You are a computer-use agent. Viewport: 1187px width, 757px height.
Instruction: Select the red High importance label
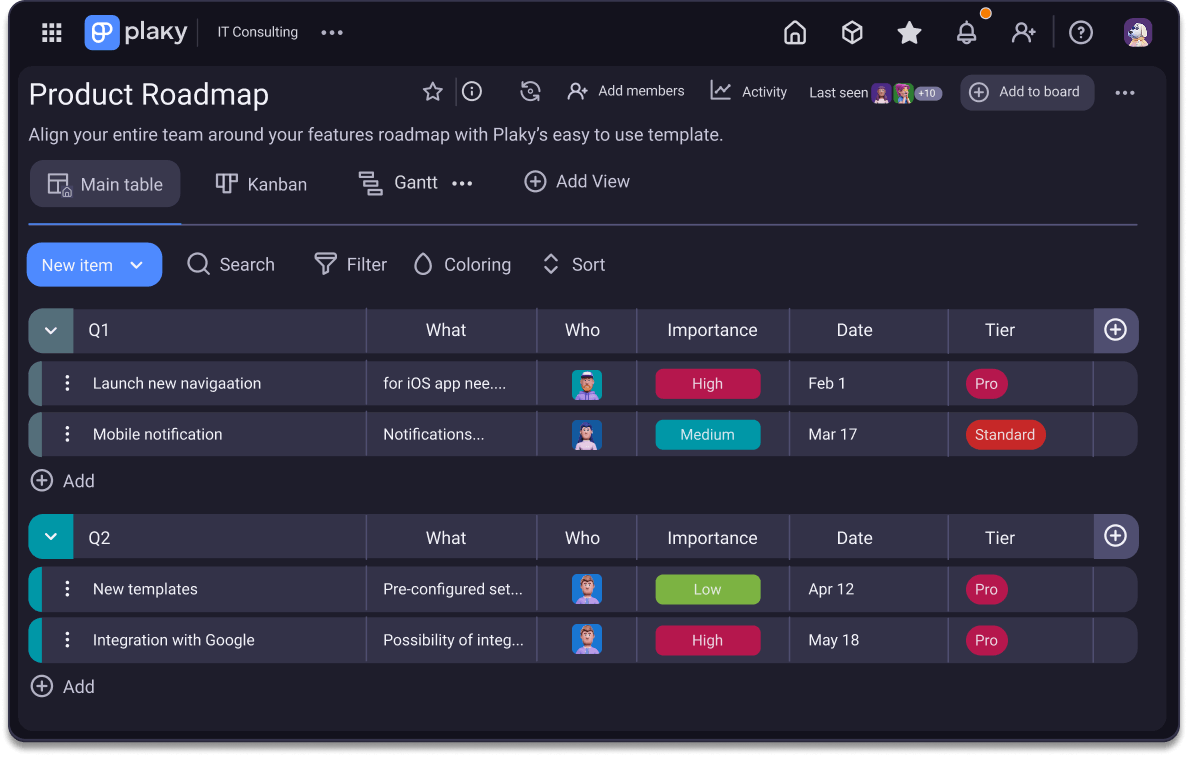[x=708, y=383]
